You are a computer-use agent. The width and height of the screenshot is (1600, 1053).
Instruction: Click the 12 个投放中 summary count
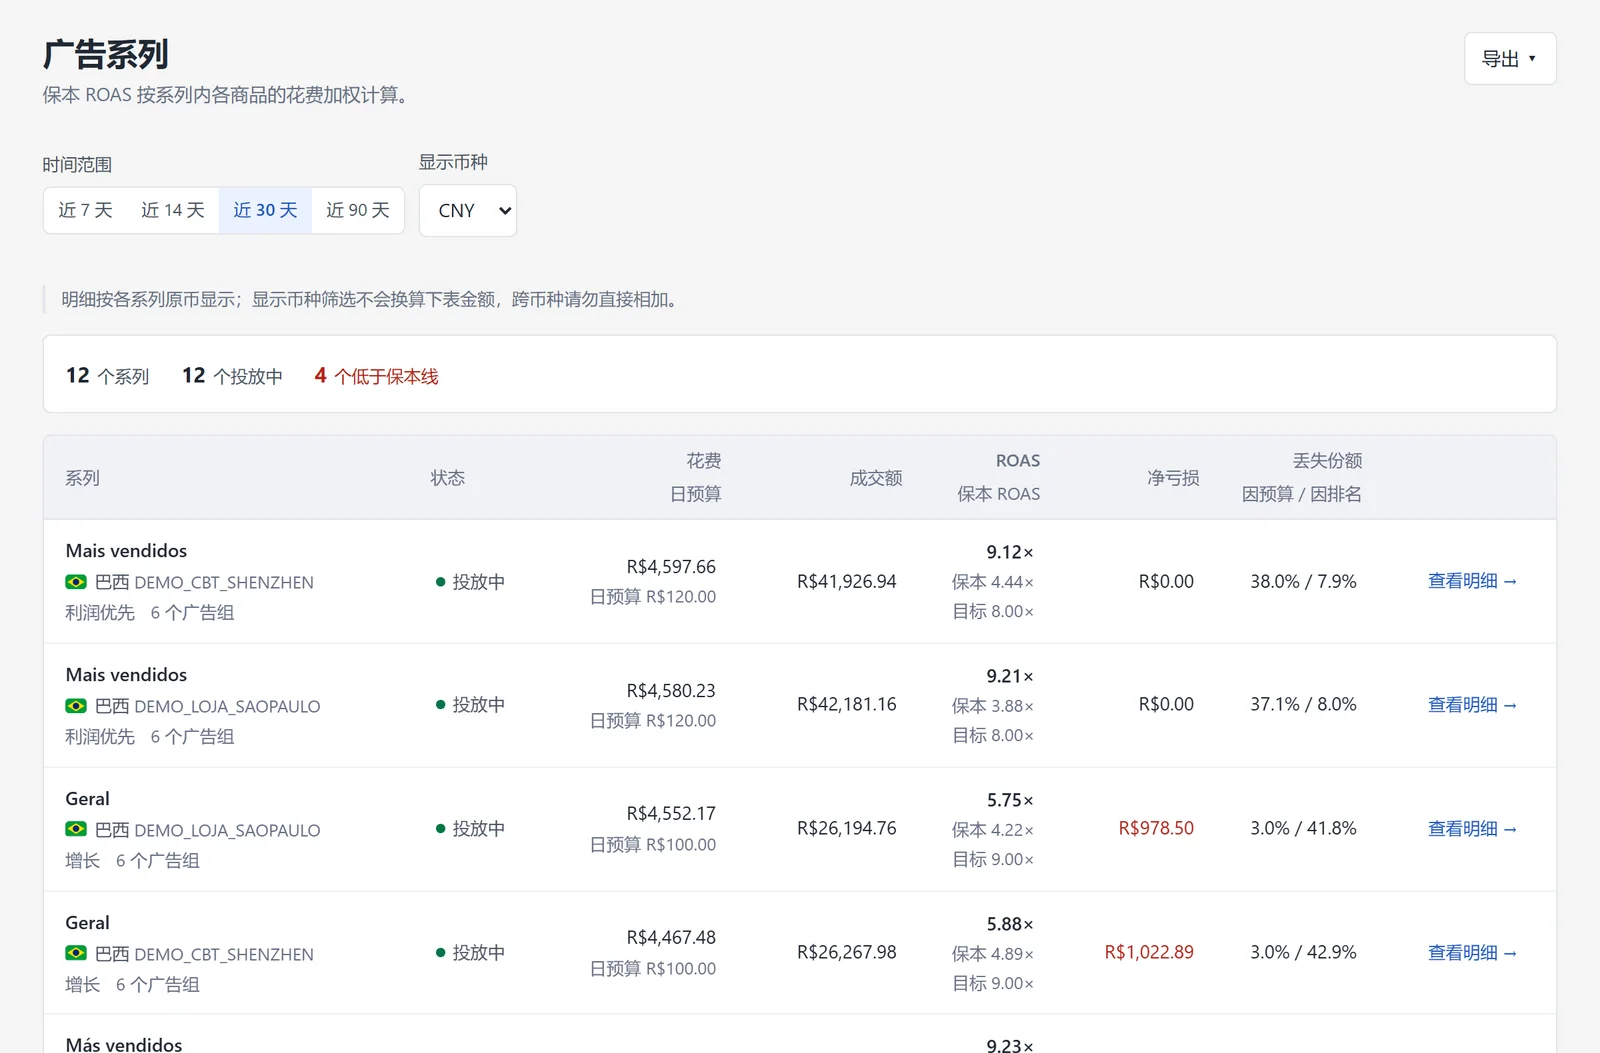click(232, 376)
